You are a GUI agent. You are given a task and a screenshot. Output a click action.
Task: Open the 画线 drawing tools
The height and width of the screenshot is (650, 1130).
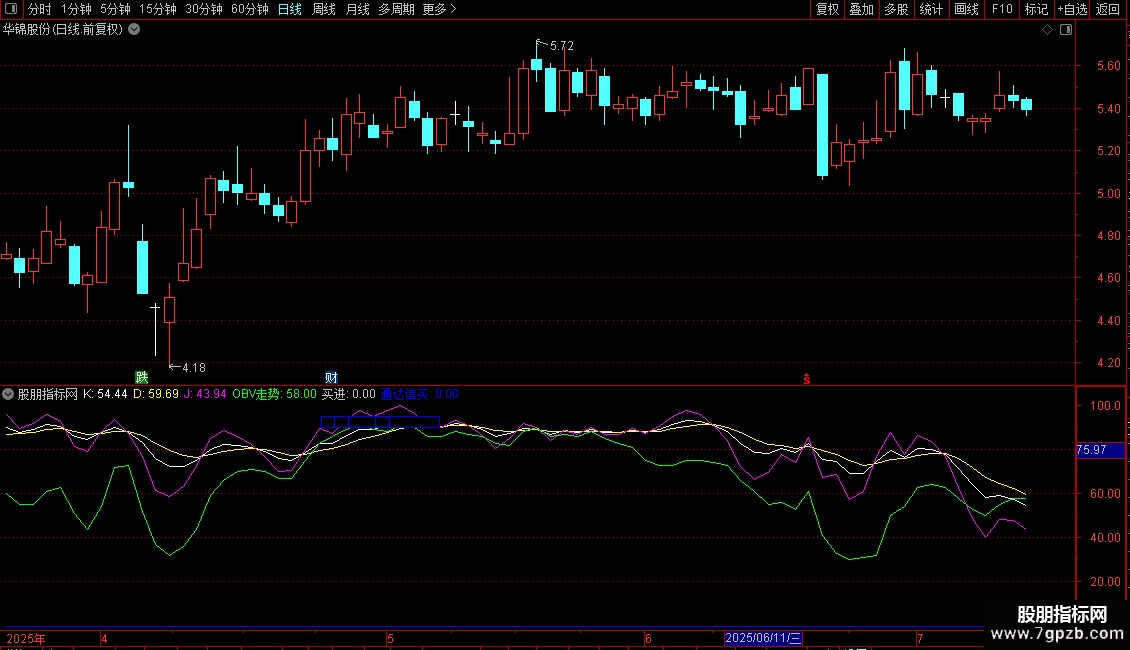[x=966, y=9]
